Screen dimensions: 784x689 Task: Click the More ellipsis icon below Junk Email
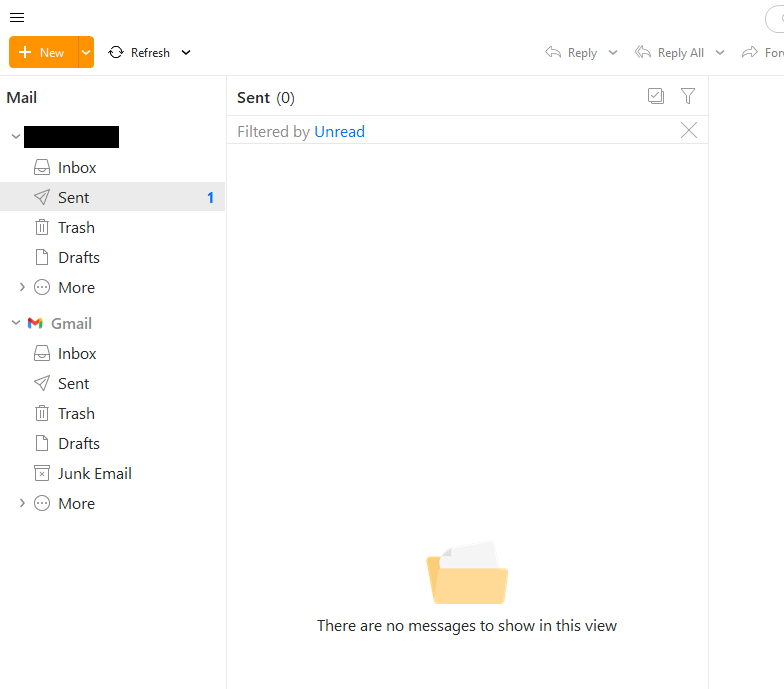click(42, 503)
